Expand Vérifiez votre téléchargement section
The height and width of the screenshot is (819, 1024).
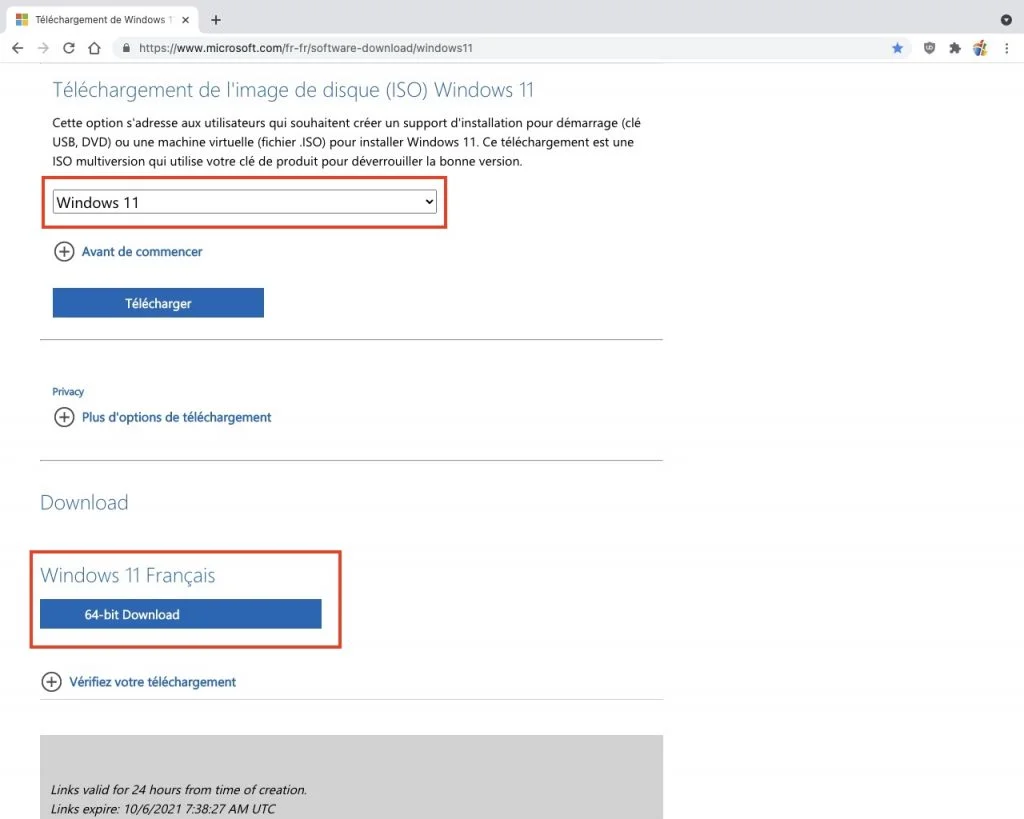tap(138, 682)
